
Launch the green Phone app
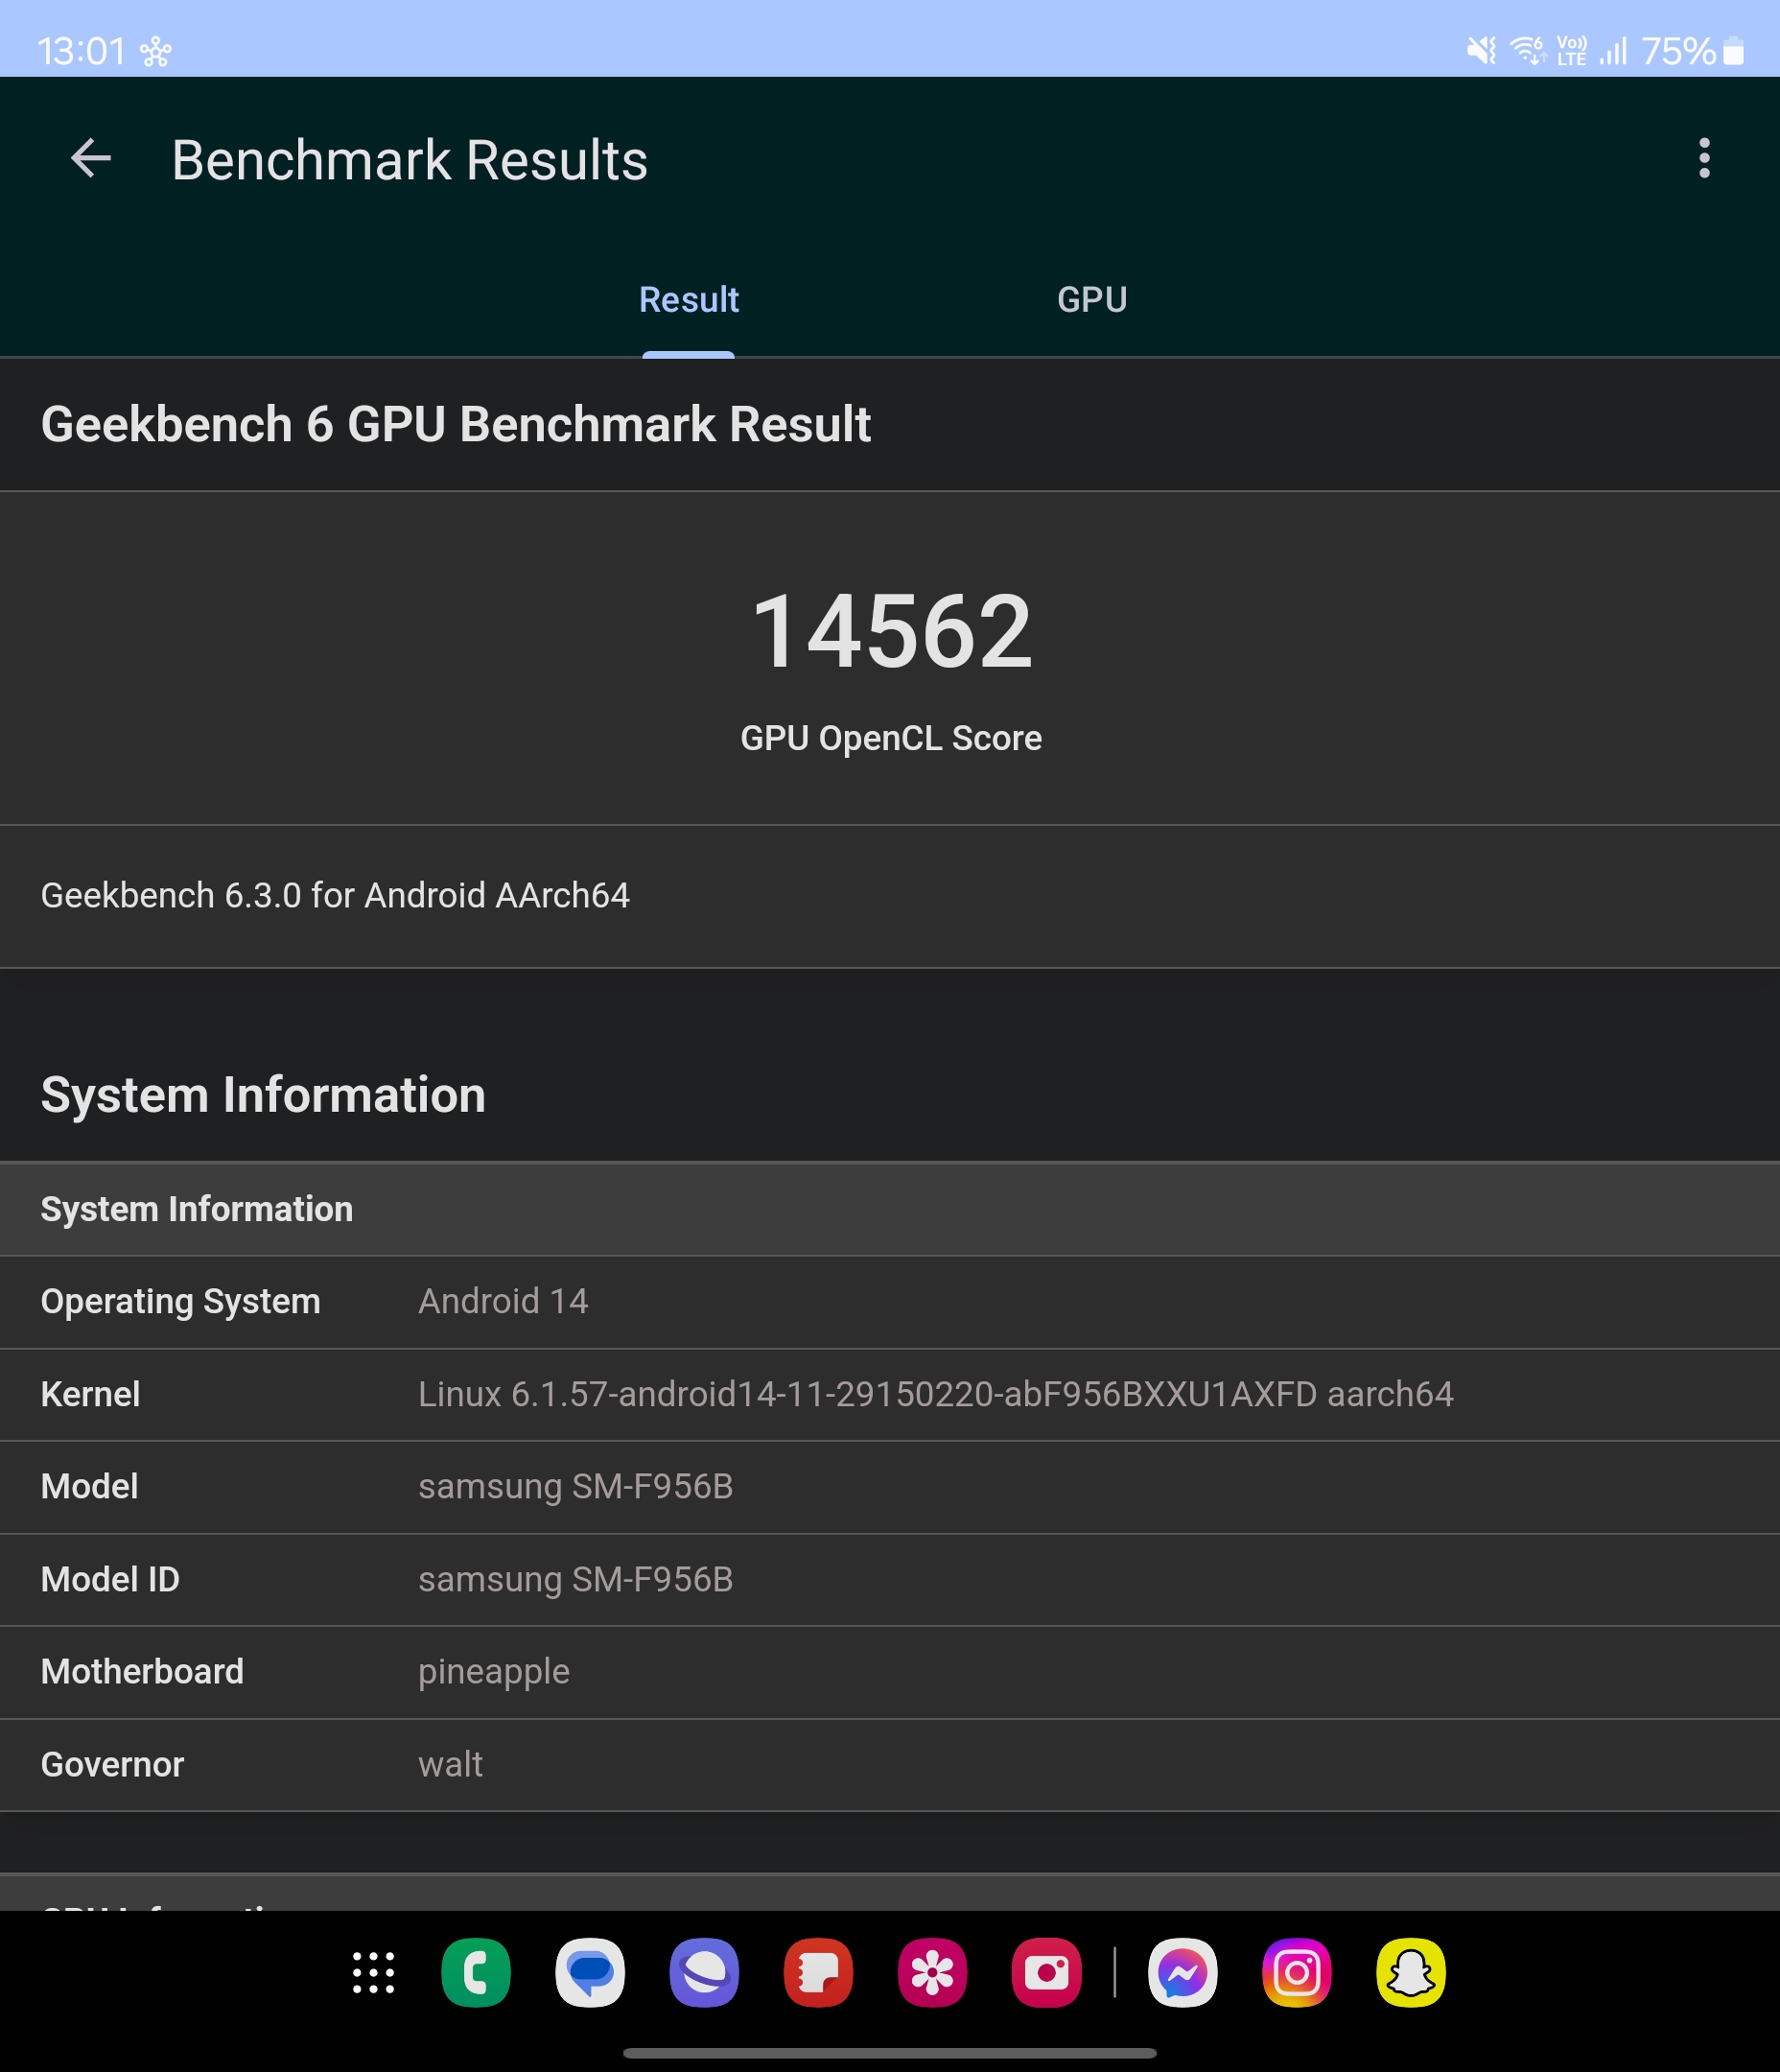pyautogui.click(x=476, y=1973)
